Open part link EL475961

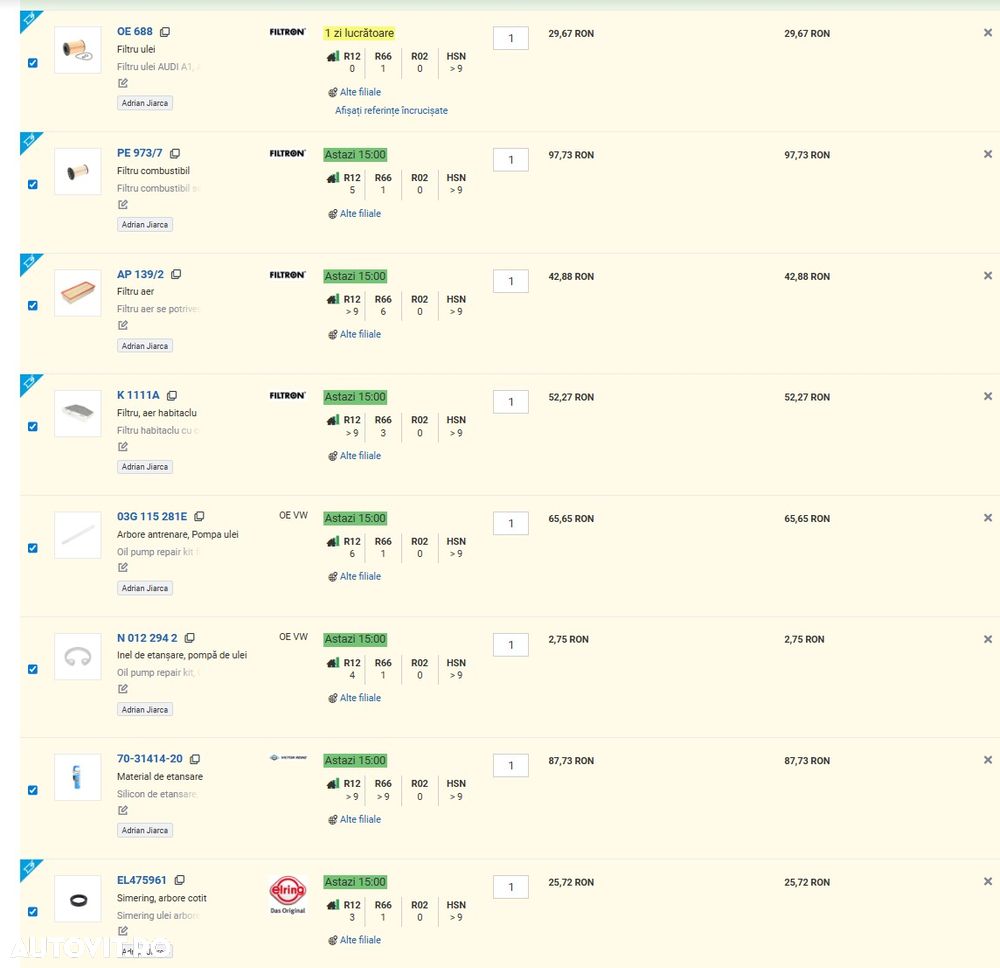(142, 880)
